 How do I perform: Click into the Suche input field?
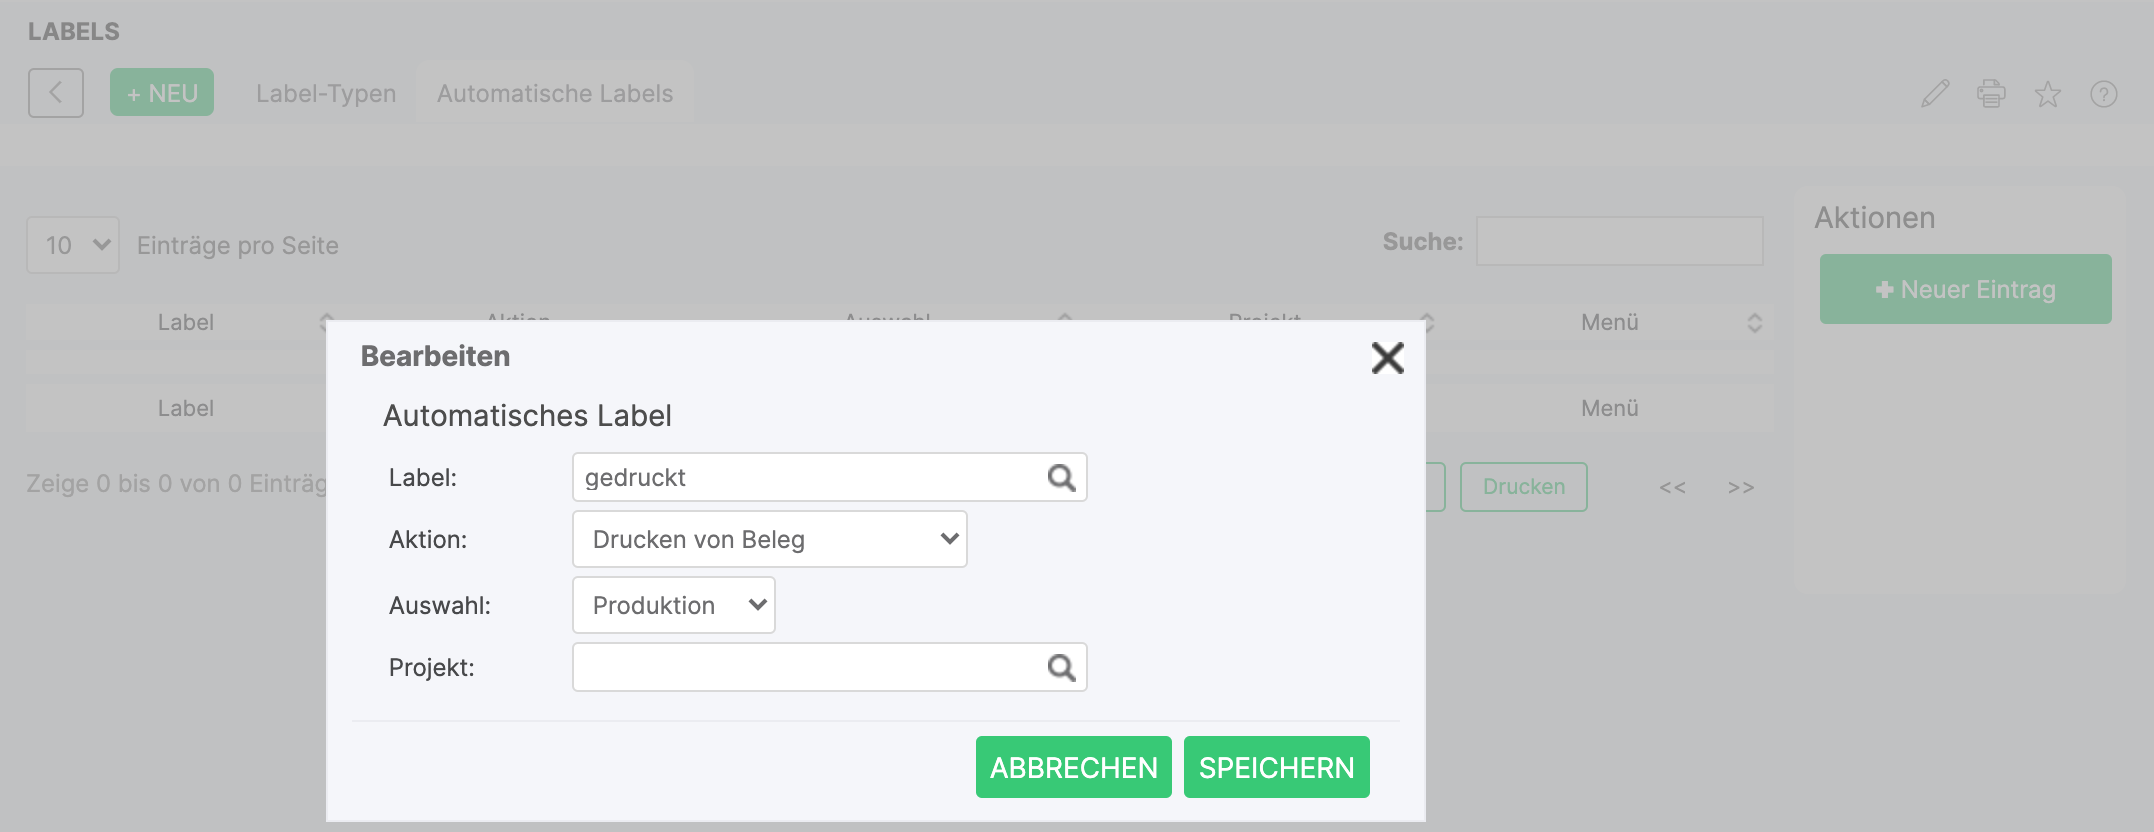coord(1619,241)
